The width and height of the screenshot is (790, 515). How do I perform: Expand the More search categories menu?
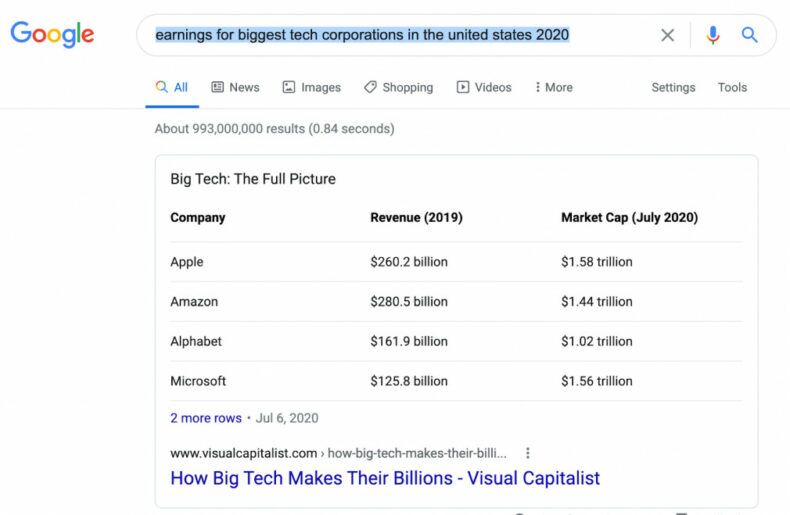[554, 87]
